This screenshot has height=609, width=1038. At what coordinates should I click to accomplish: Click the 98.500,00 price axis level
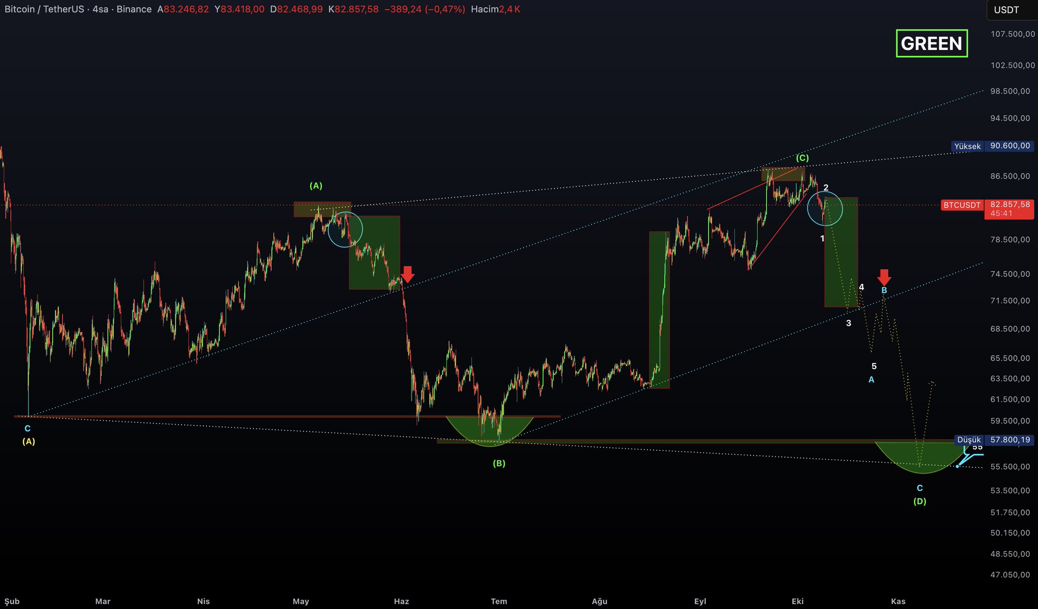click(1010, 91)
